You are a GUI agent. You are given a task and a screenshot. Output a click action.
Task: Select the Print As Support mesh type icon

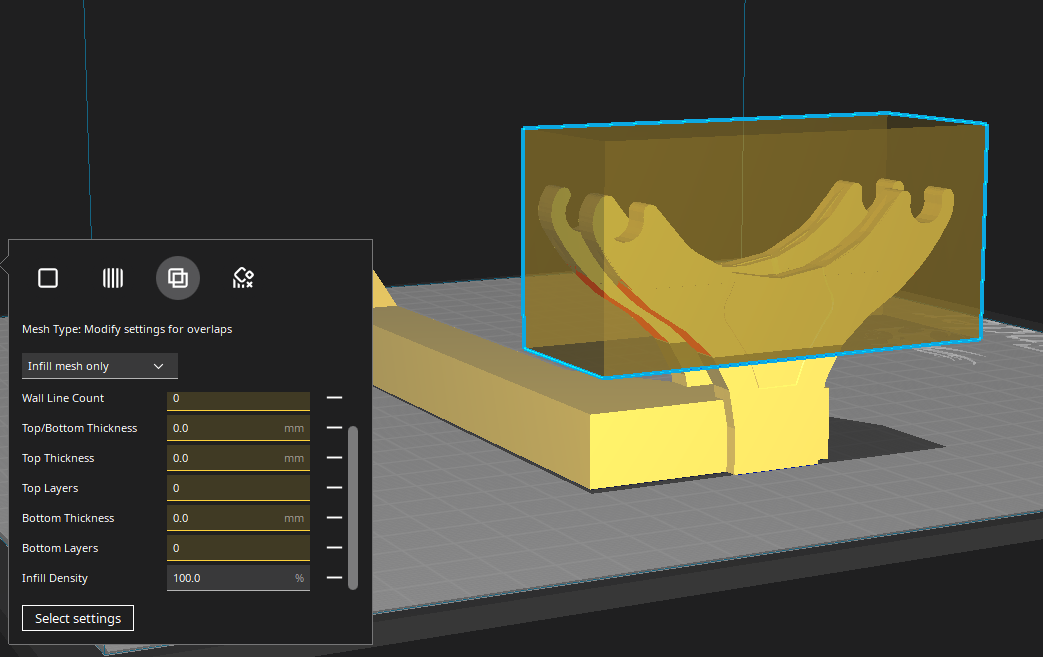click(113, 277)
